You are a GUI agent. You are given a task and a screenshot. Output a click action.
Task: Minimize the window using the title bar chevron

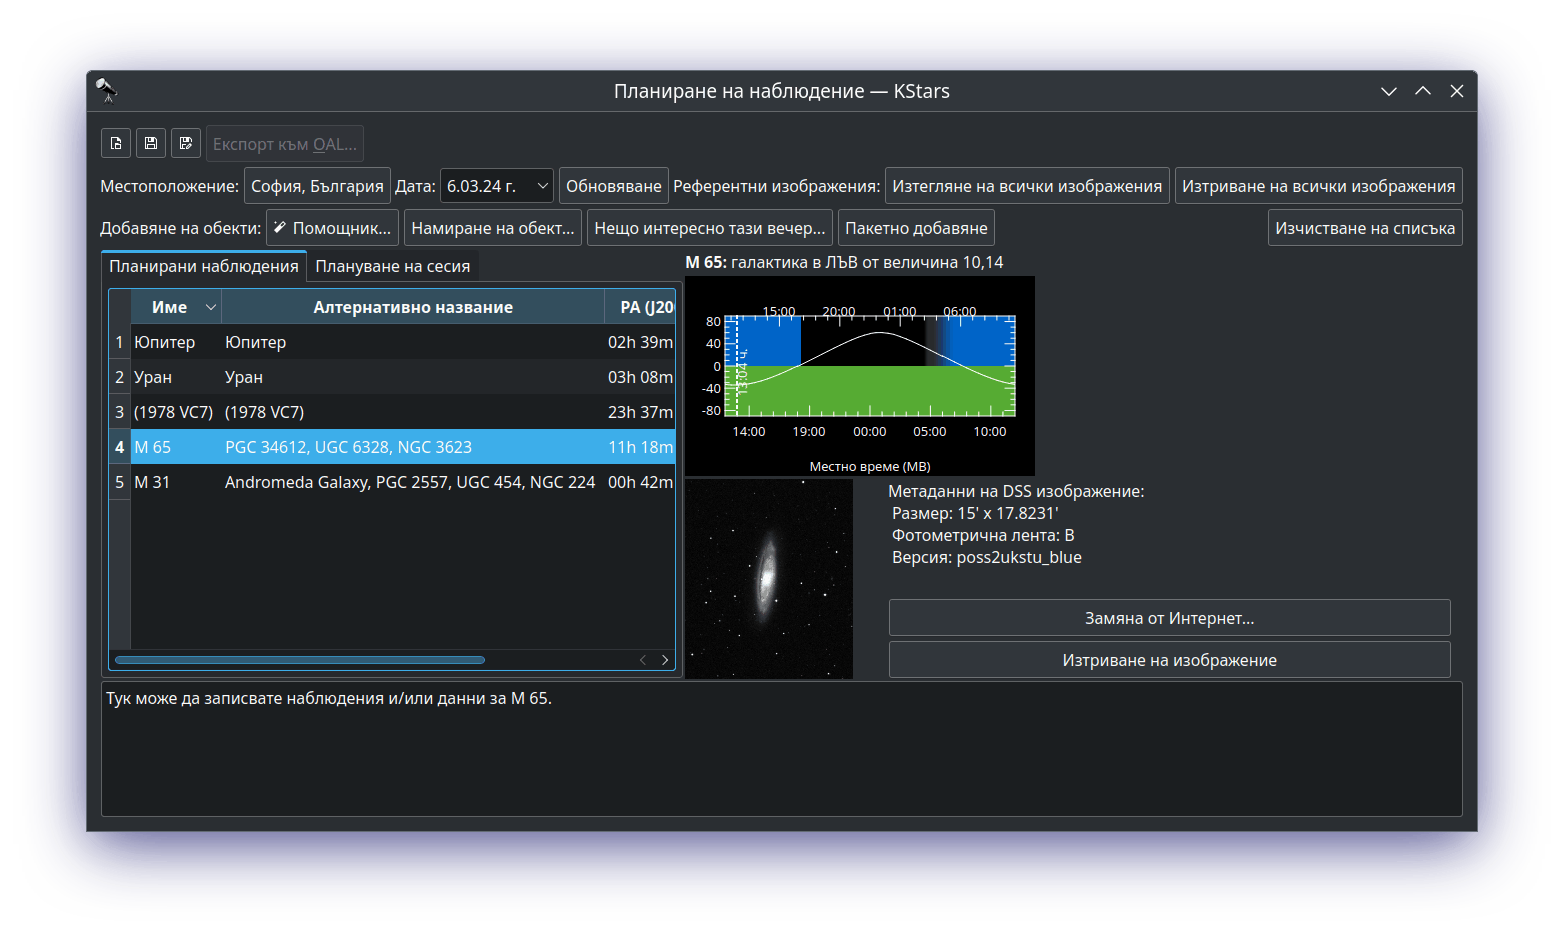click(x=1388, y=91)
